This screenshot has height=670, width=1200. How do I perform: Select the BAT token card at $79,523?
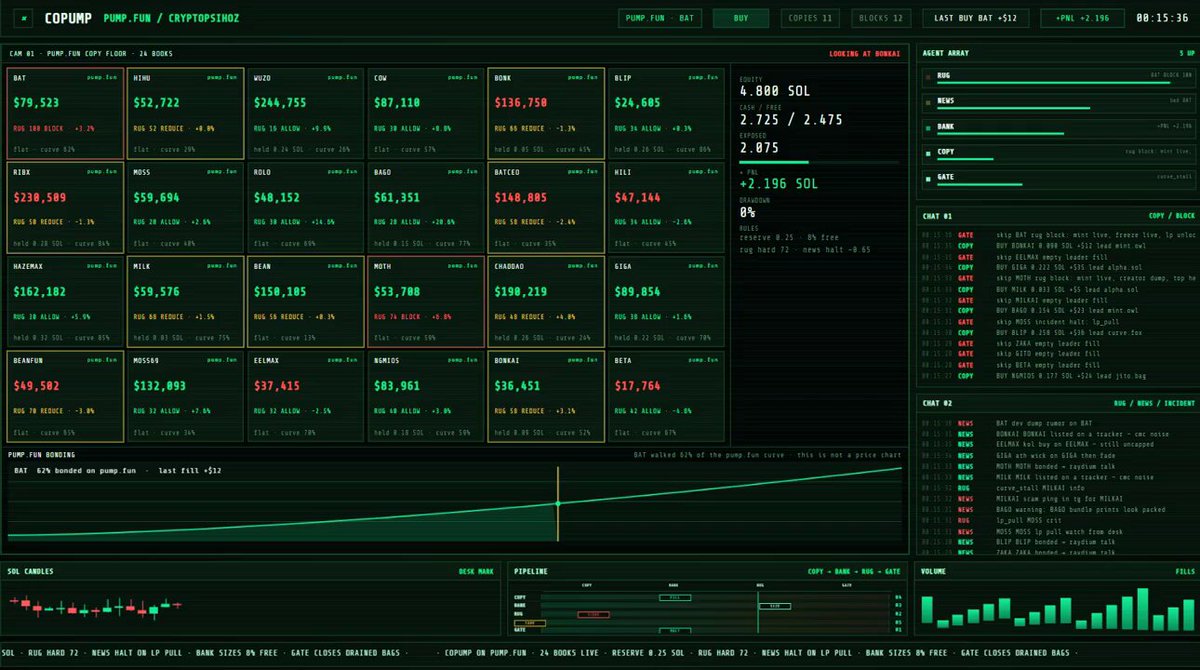65,113
